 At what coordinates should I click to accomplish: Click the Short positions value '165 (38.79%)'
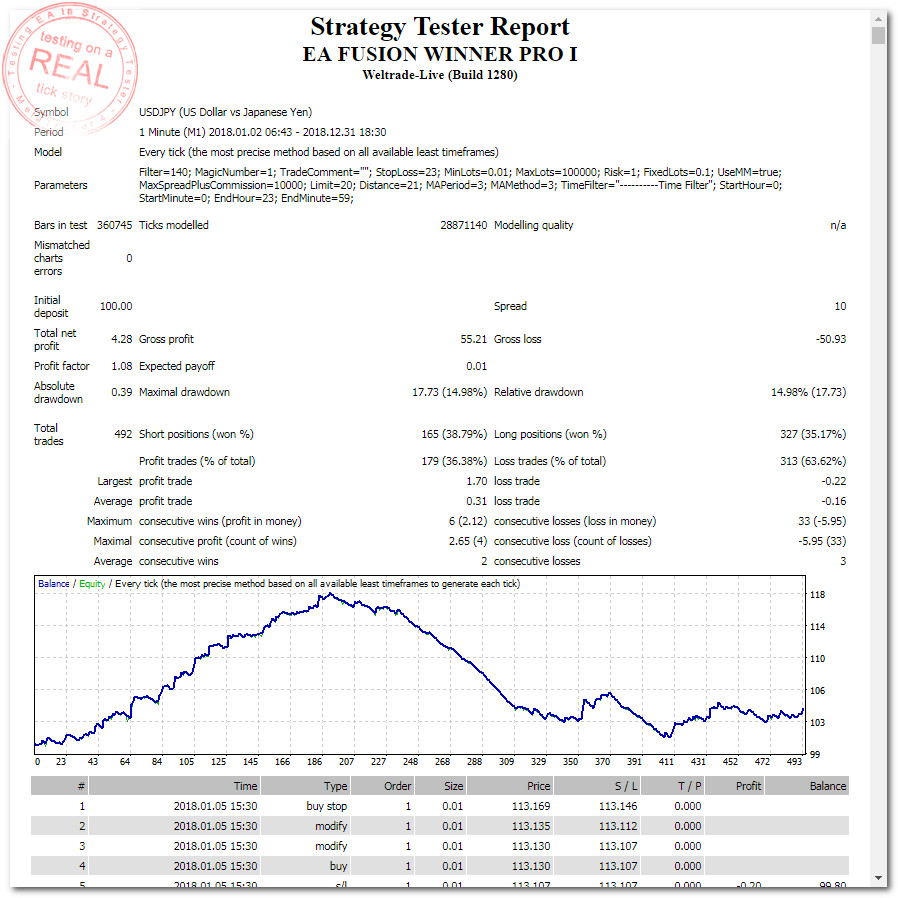tap(454, 434)
